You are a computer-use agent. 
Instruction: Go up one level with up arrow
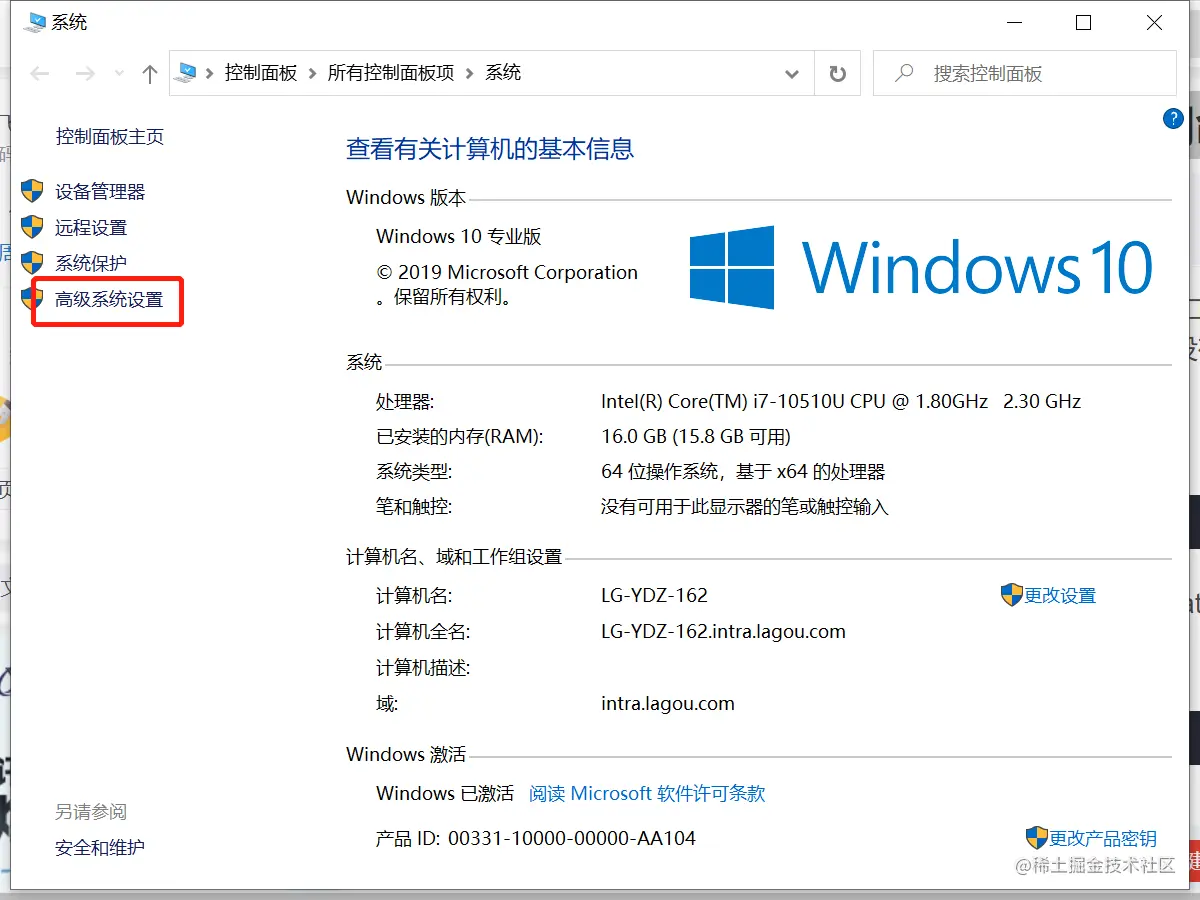pos(150,73)
